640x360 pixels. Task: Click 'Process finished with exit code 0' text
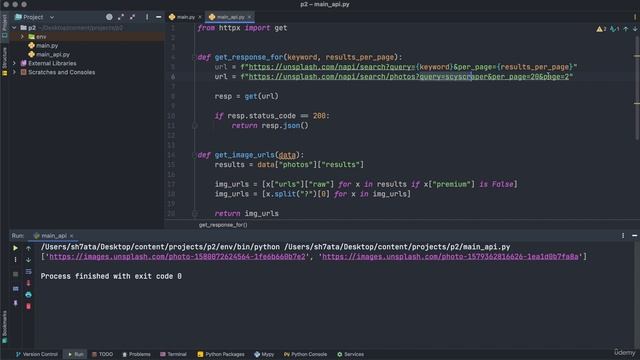point(111,276)
